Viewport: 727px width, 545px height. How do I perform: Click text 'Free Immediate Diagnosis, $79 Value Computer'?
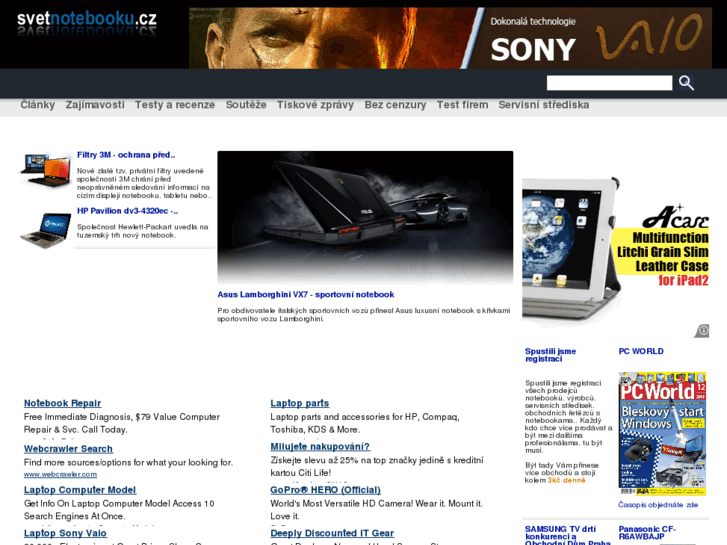122,417
